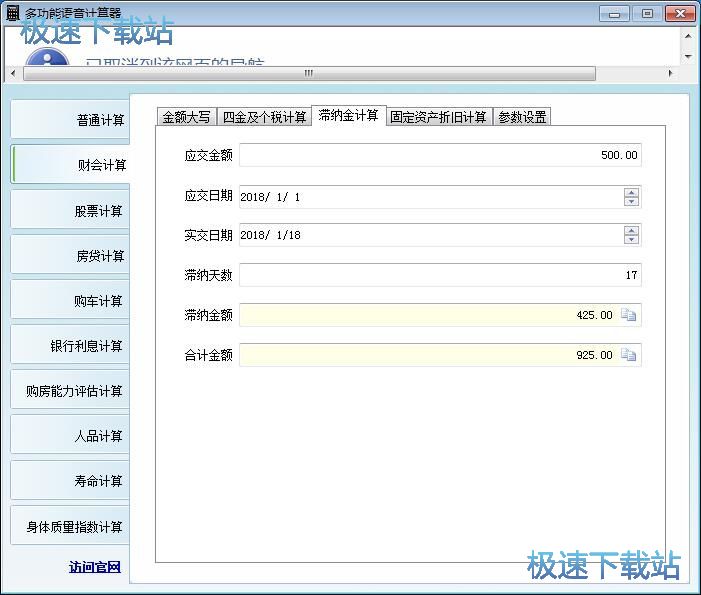Open 普通计算 in the sidebar
701x595 pixels.
point(72,120)
